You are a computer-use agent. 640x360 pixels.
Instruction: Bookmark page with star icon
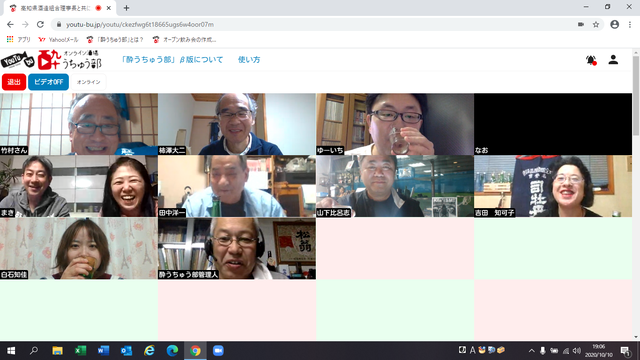[x=596, y=24]
